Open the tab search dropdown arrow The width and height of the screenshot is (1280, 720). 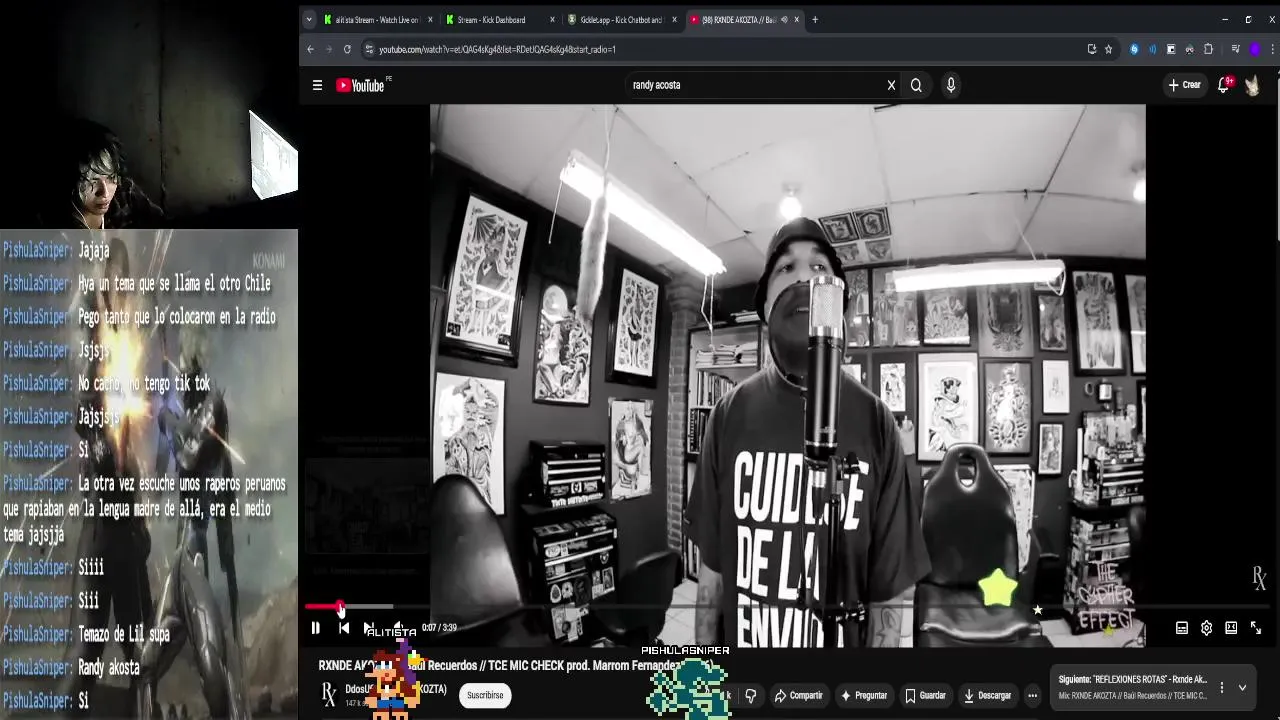[308, 19]
